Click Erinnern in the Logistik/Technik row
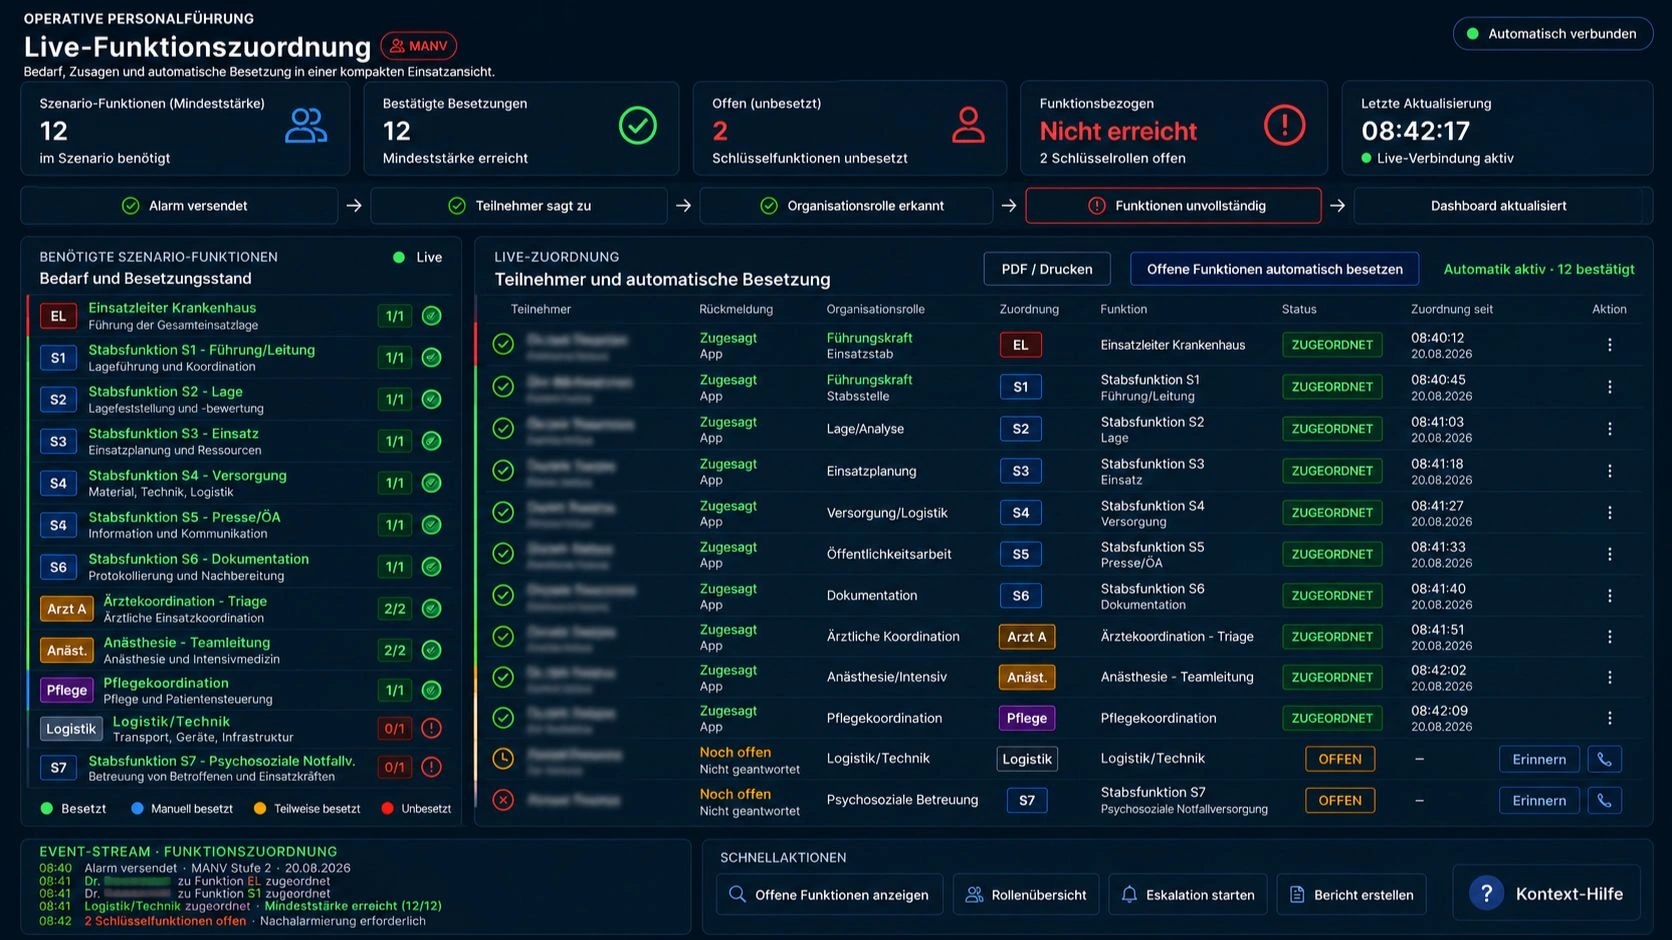The height and width of the screenshot is (940, 1672). [x=1539, y=759]
